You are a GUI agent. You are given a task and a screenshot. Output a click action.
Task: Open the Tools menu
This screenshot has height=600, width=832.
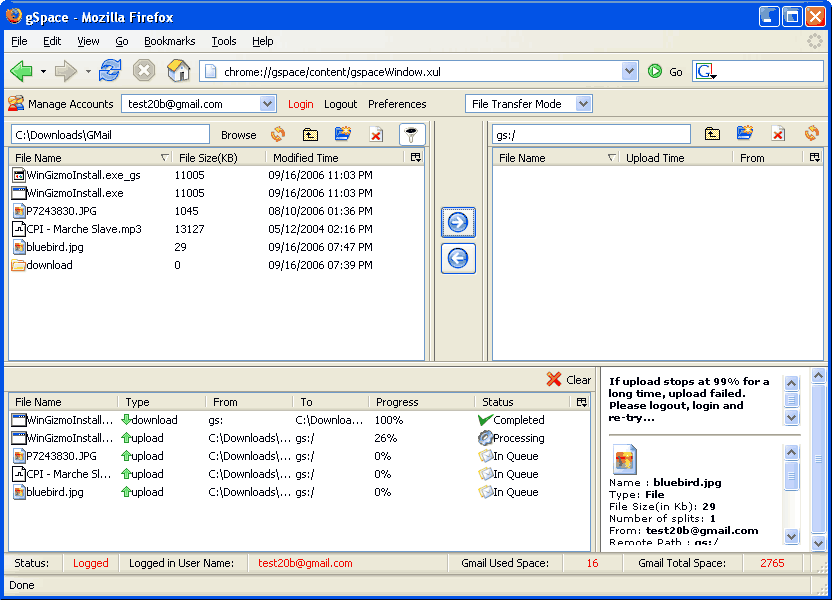[224, 41]
